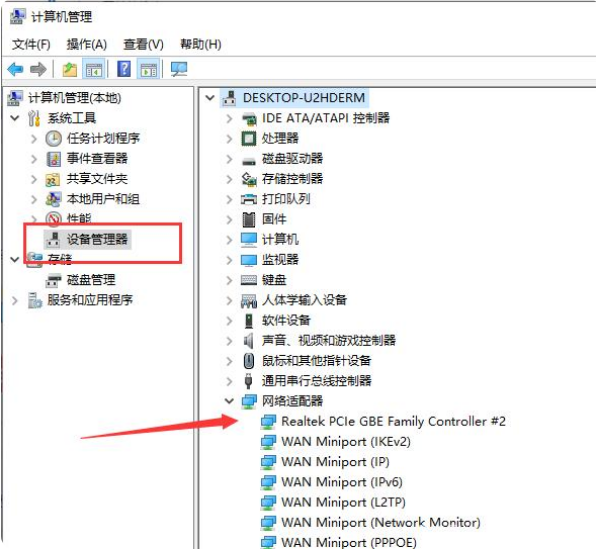Click the Forward arrow toolbar icon

[38, 70]
